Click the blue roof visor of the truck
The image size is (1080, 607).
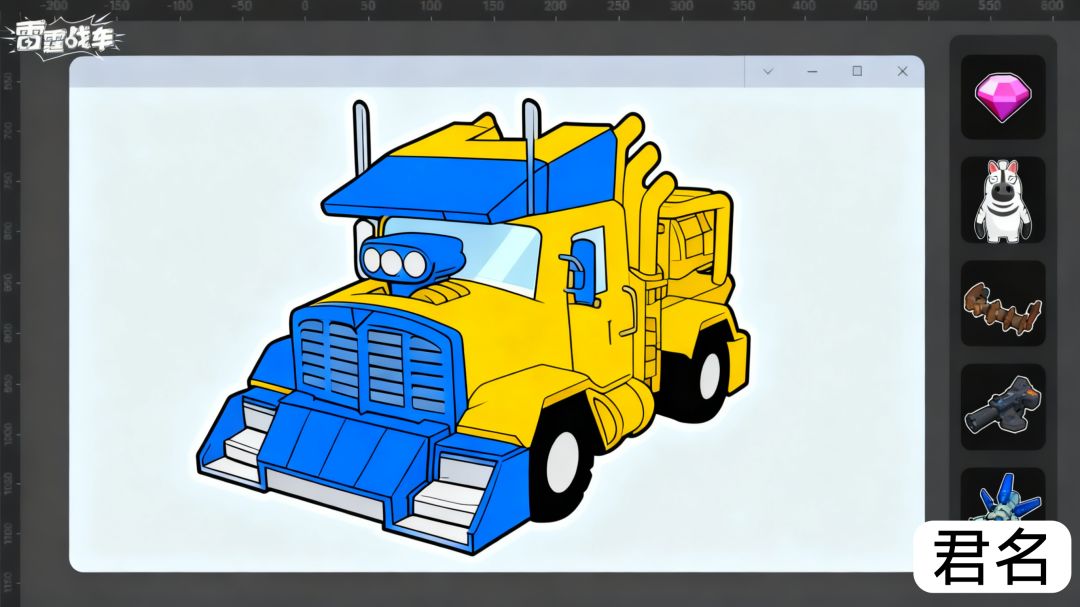[x=455, y=181]
